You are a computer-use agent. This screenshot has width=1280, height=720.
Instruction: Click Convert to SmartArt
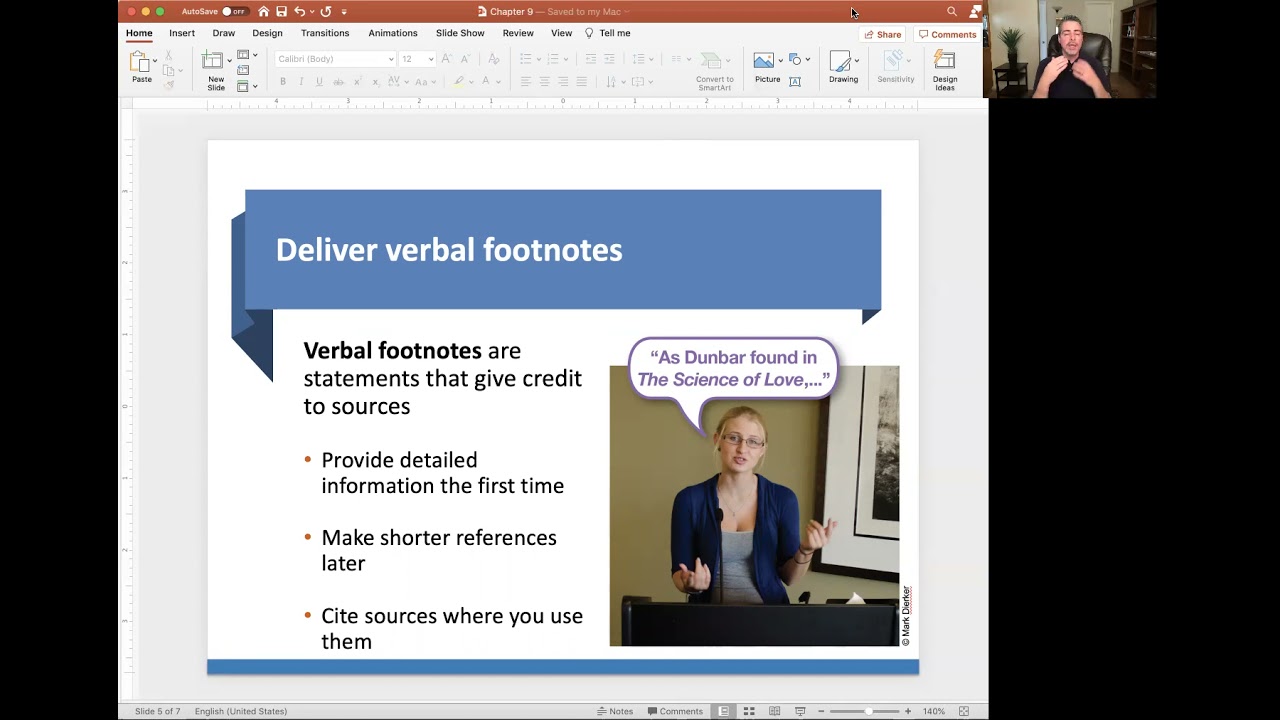714,71
